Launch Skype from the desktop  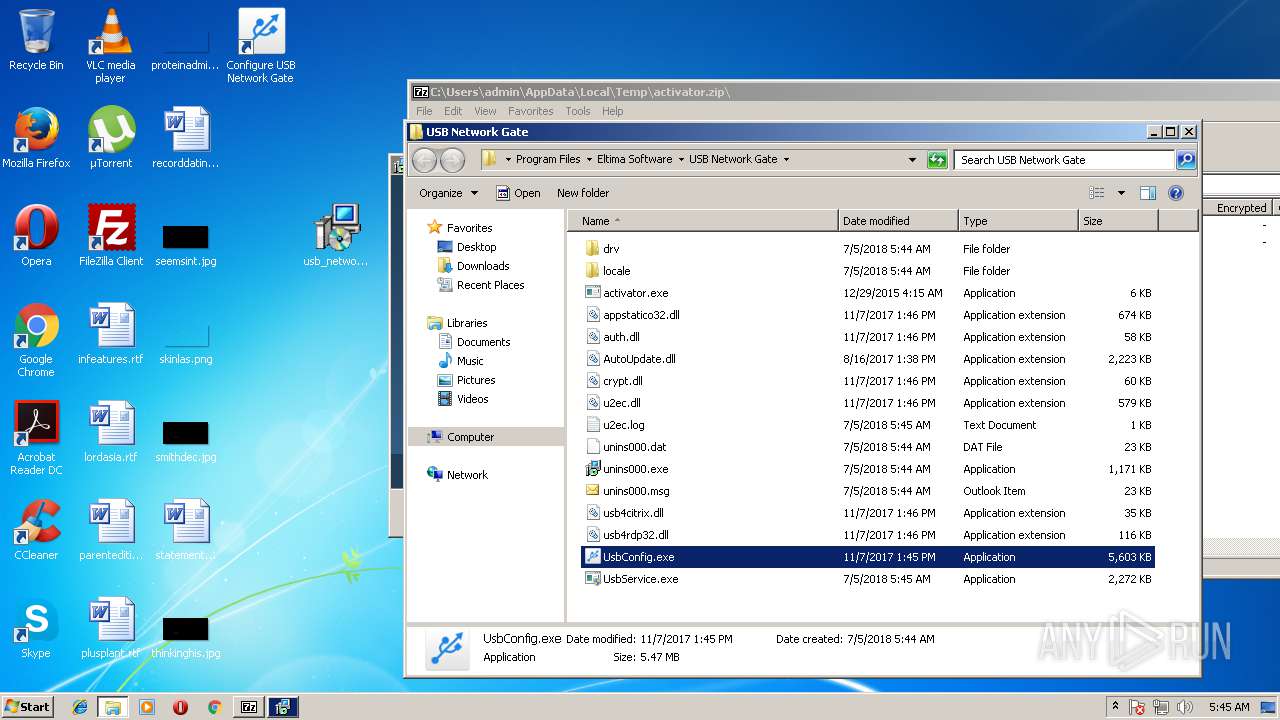pos(36,628)
